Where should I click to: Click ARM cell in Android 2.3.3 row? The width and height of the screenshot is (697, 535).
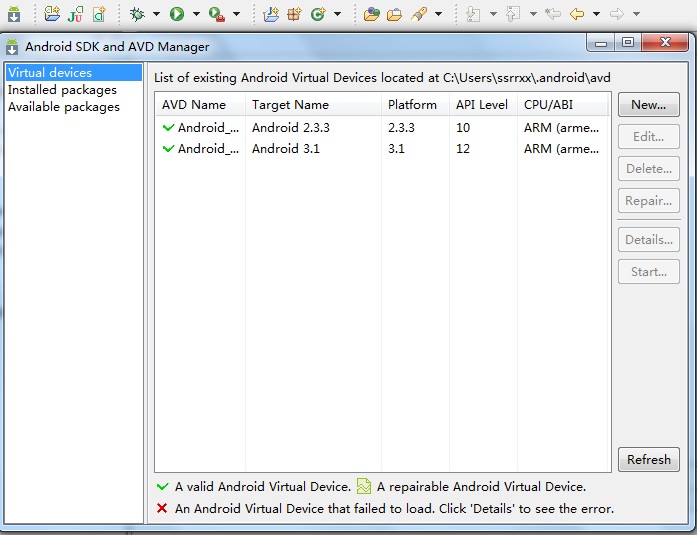click(x=561, y=128)
